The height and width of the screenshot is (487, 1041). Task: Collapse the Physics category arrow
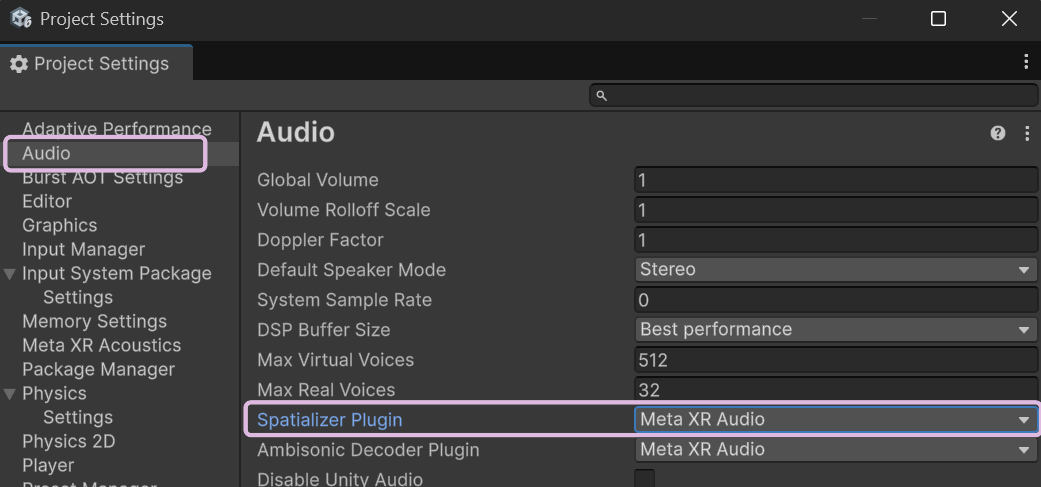tap(10, 394)
